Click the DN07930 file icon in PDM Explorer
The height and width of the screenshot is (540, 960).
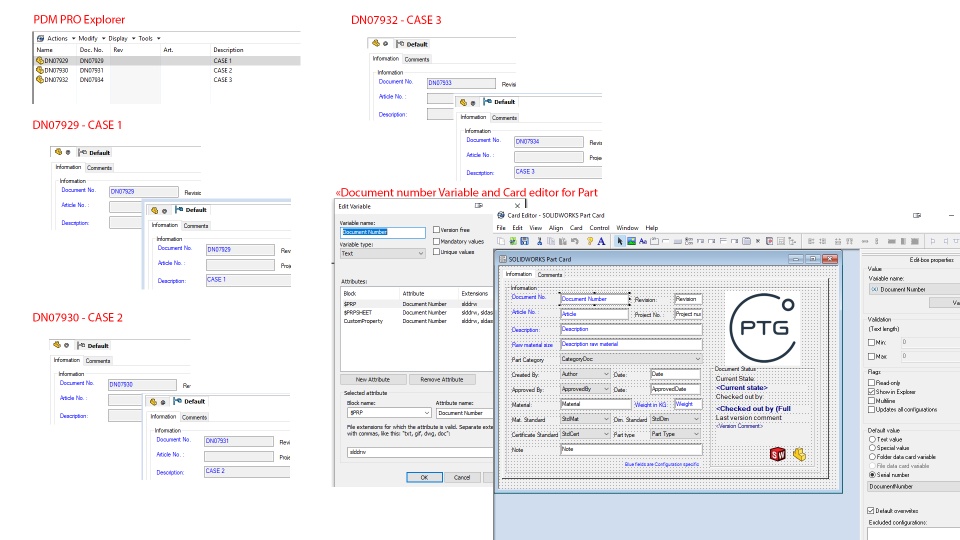click(40, 70)
